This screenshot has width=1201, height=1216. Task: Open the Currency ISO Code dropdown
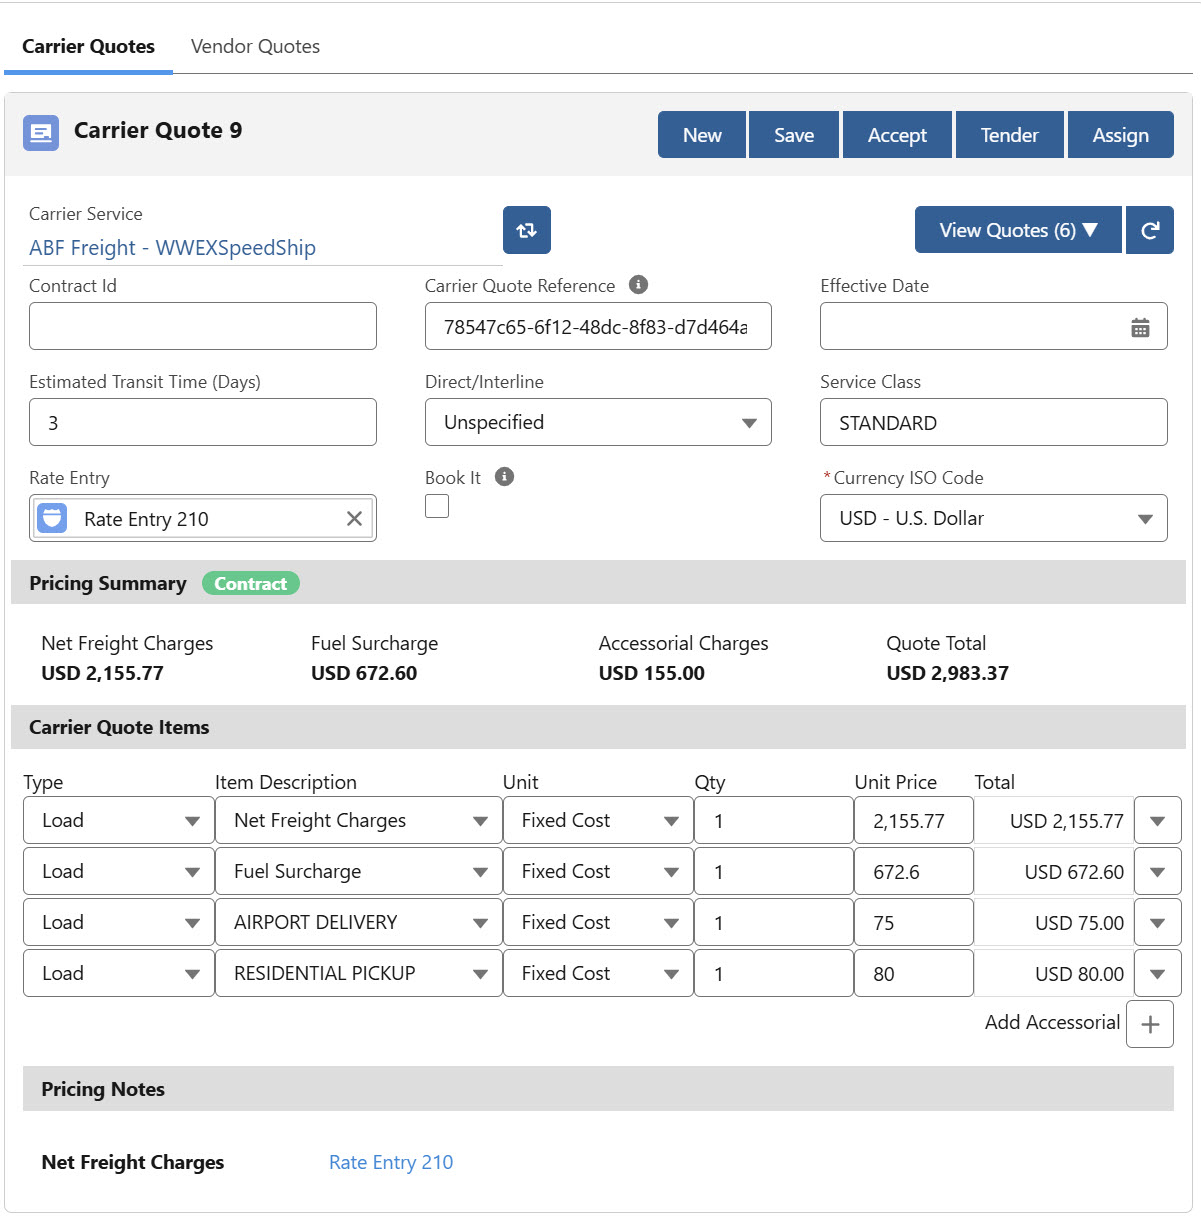click(x=994, y=518)
